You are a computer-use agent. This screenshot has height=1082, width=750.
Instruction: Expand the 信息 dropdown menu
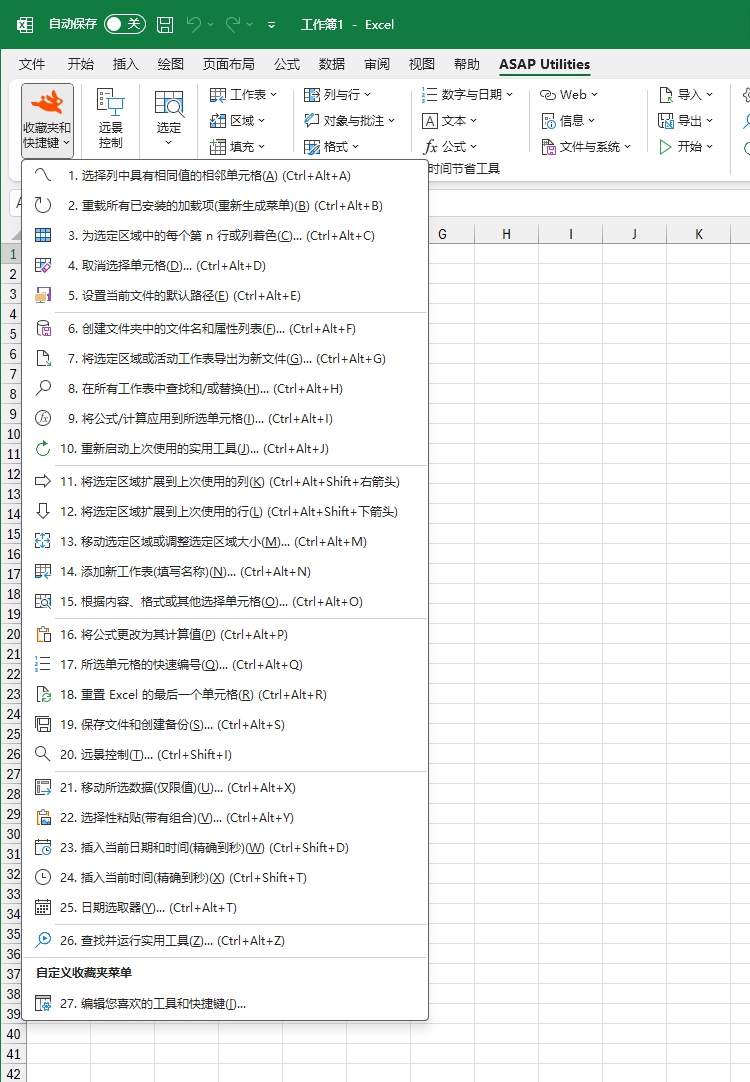568,121
